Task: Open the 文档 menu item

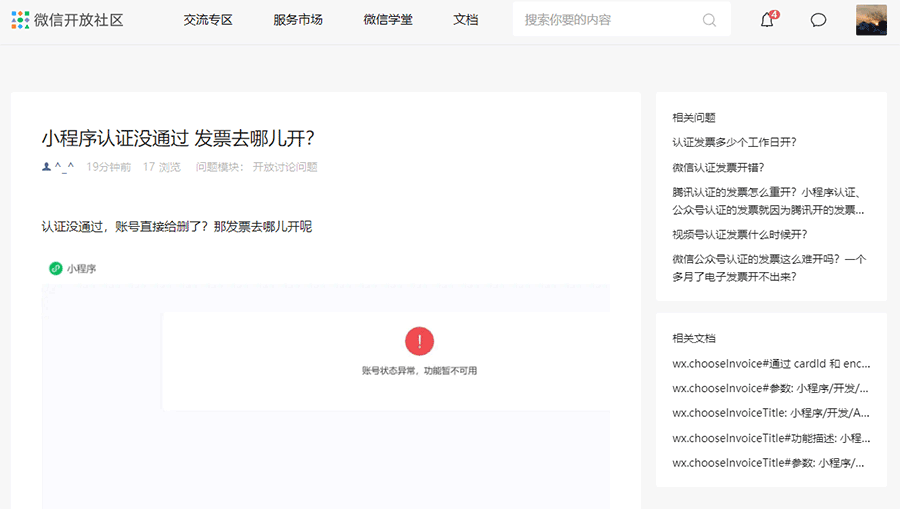Action: (x=465, y=20)
